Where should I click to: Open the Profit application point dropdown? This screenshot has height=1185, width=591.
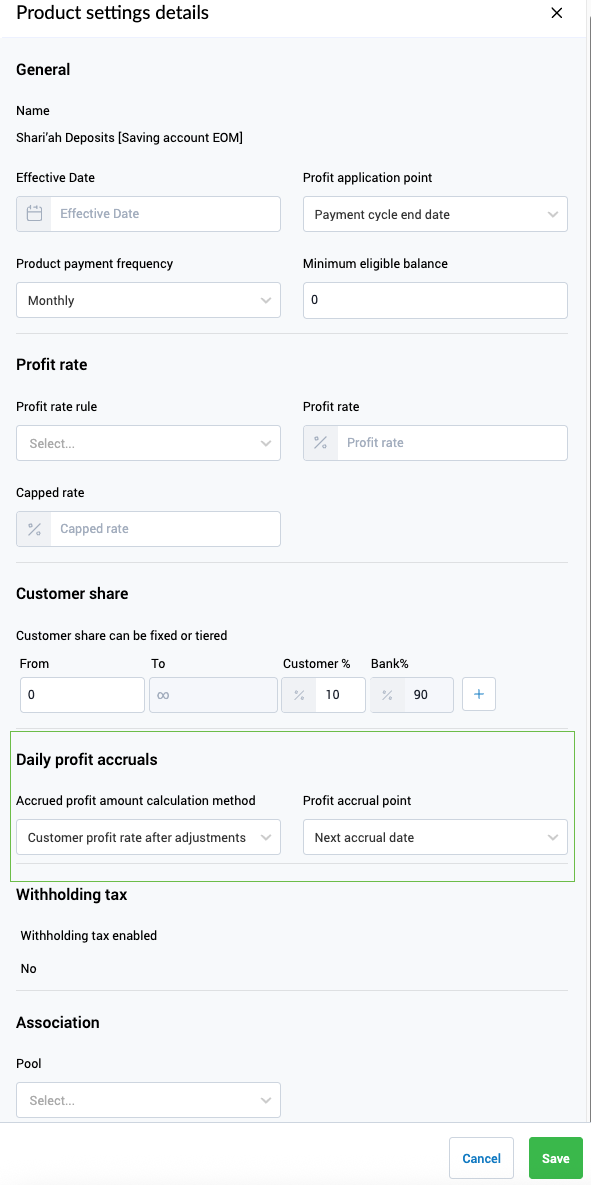[435, 214]
